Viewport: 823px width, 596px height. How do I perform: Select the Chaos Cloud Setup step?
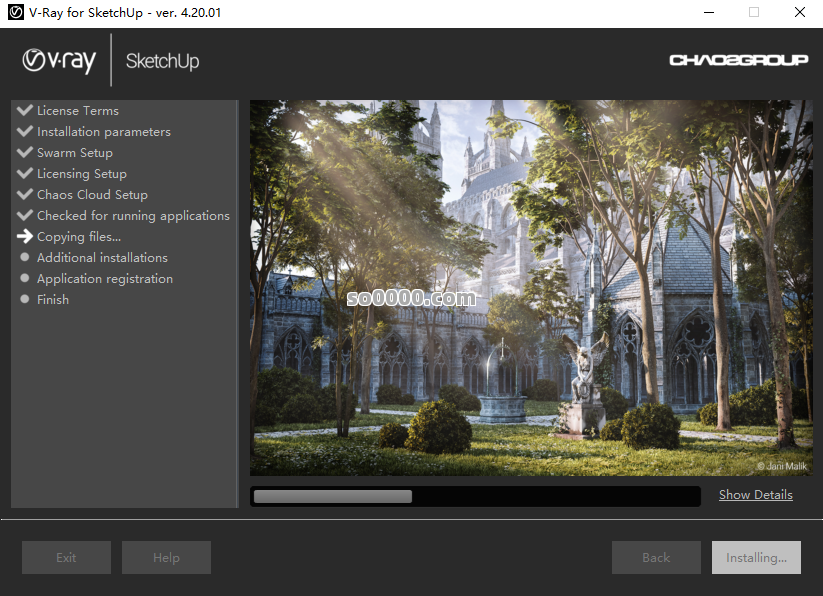point(92,195)
